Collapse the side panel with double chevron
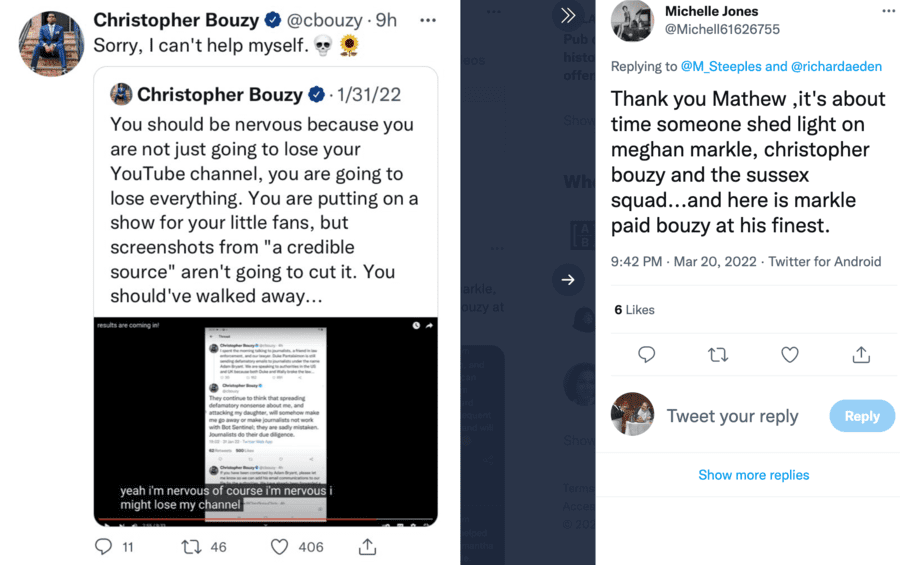Screen dimensions: 900x565 coord(568,15)
